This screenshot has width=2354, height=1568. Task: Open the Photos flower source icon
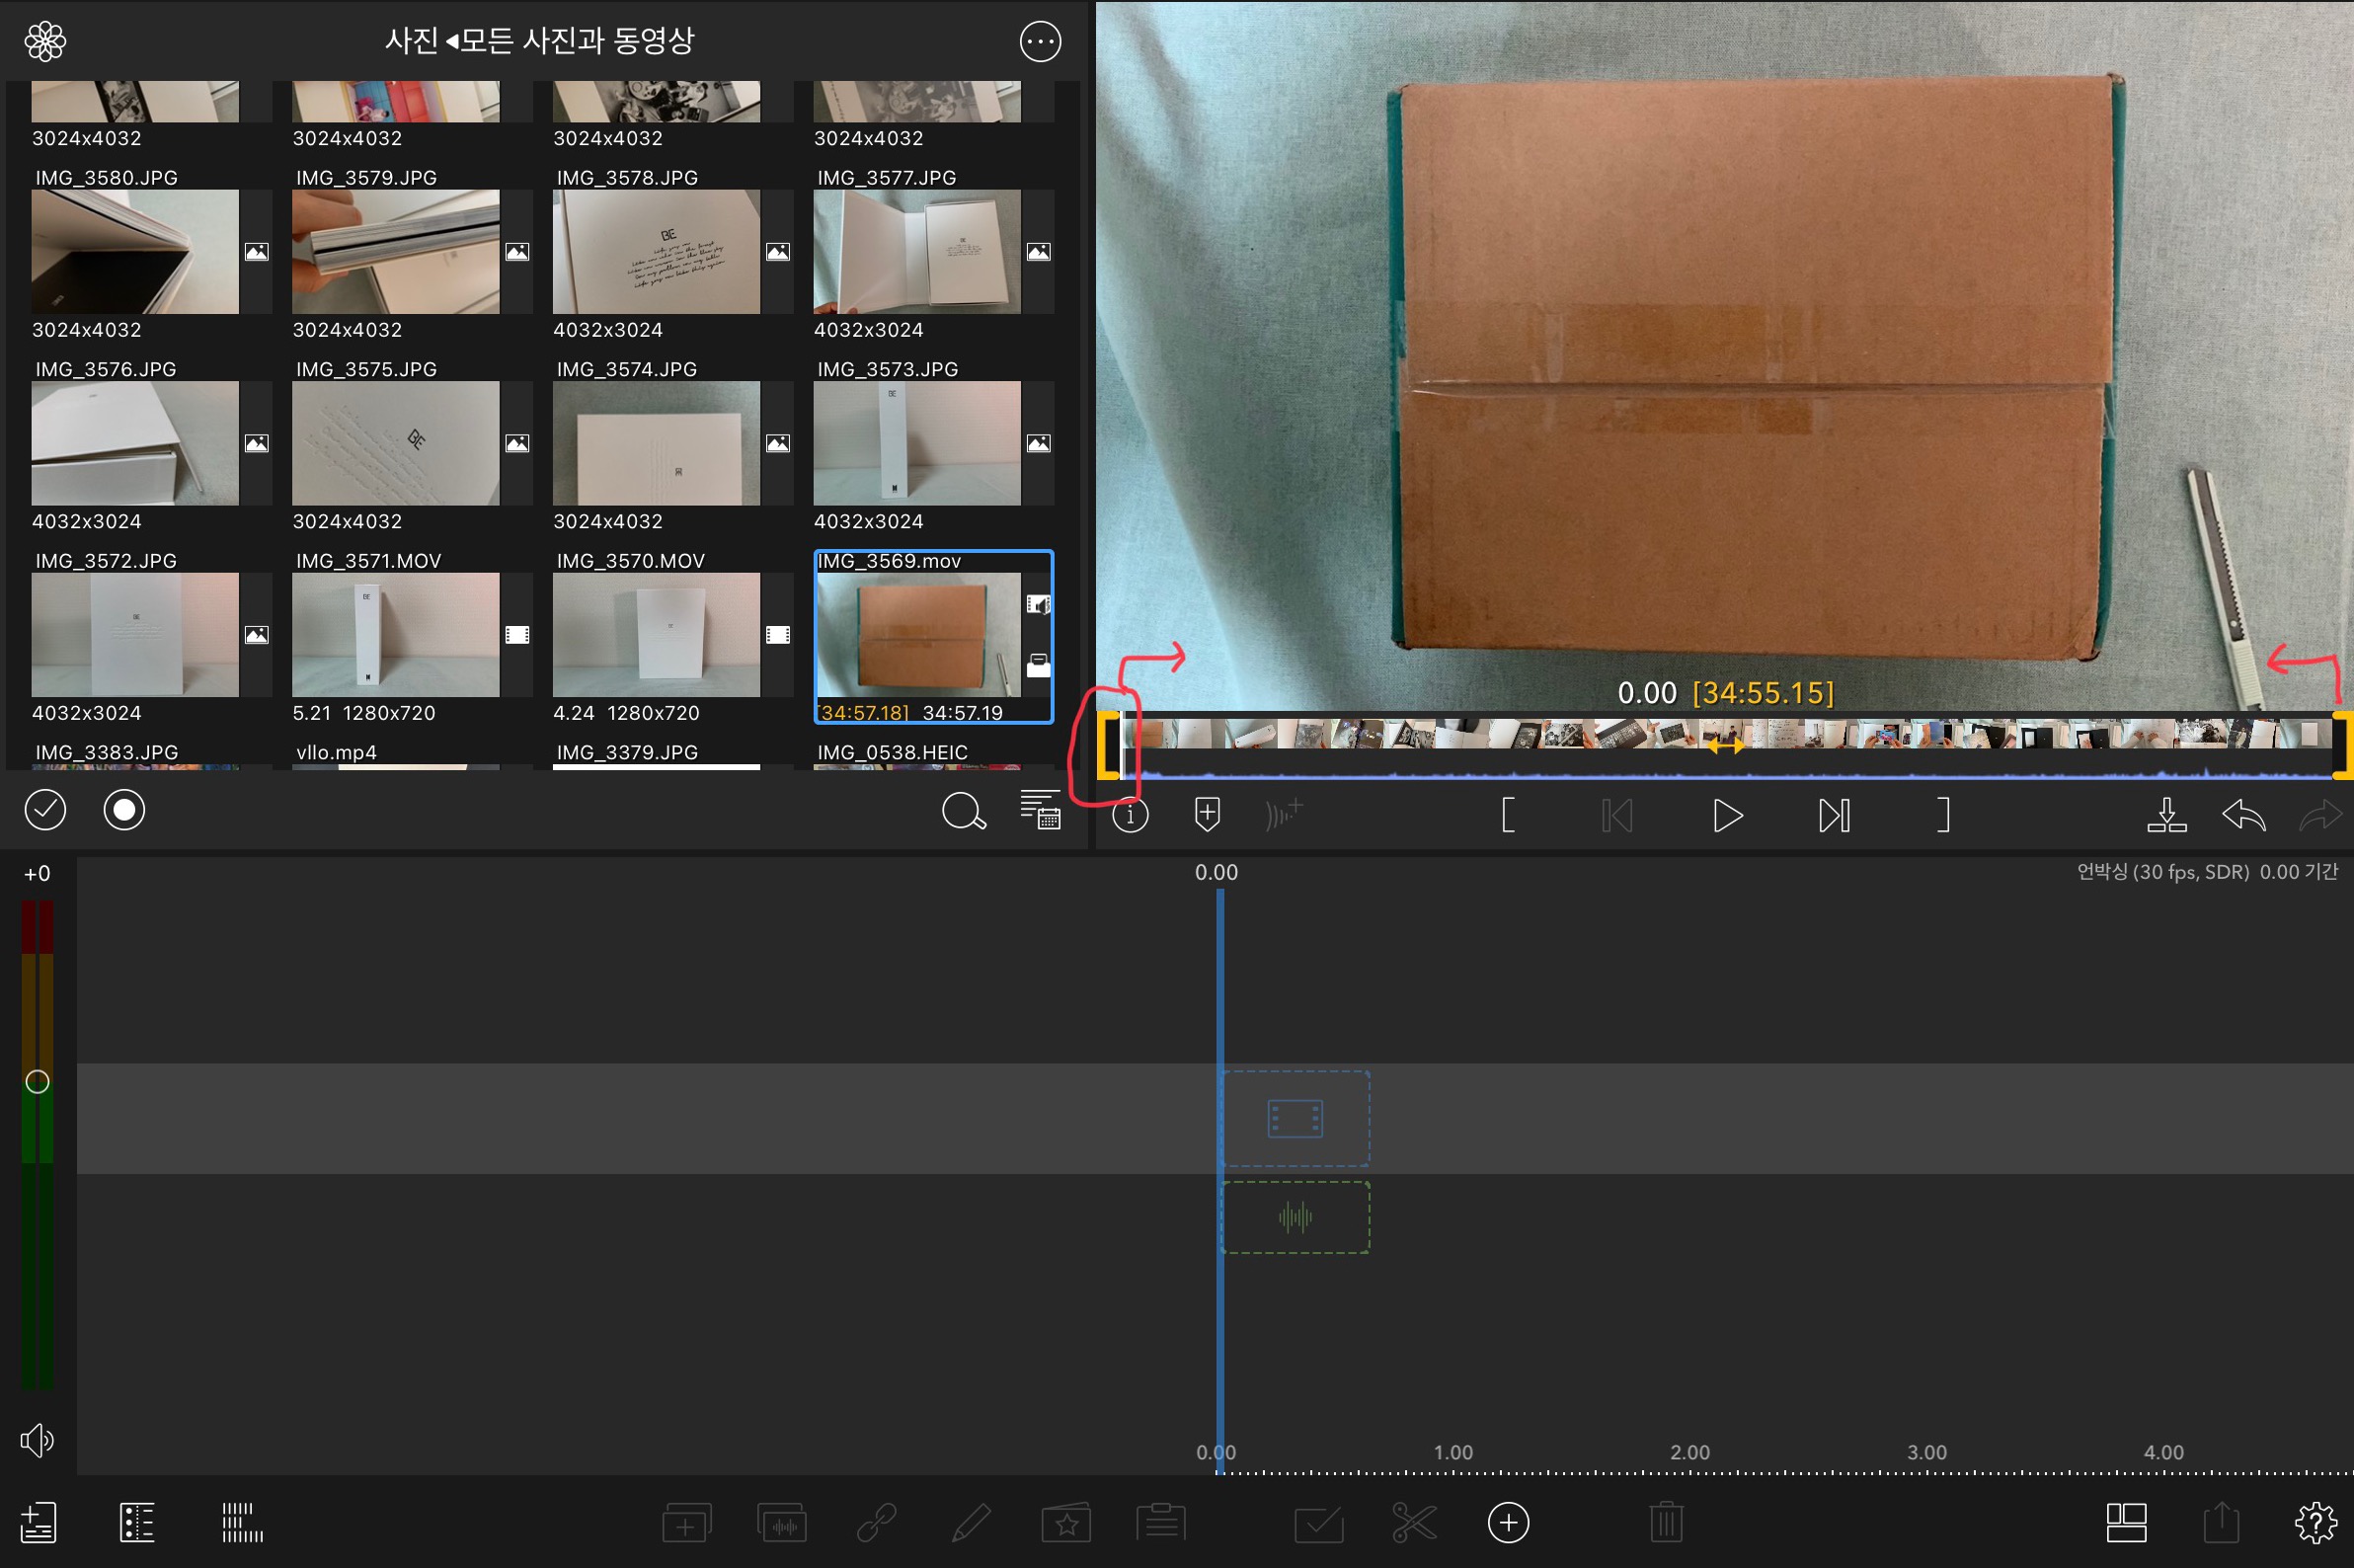45,41
